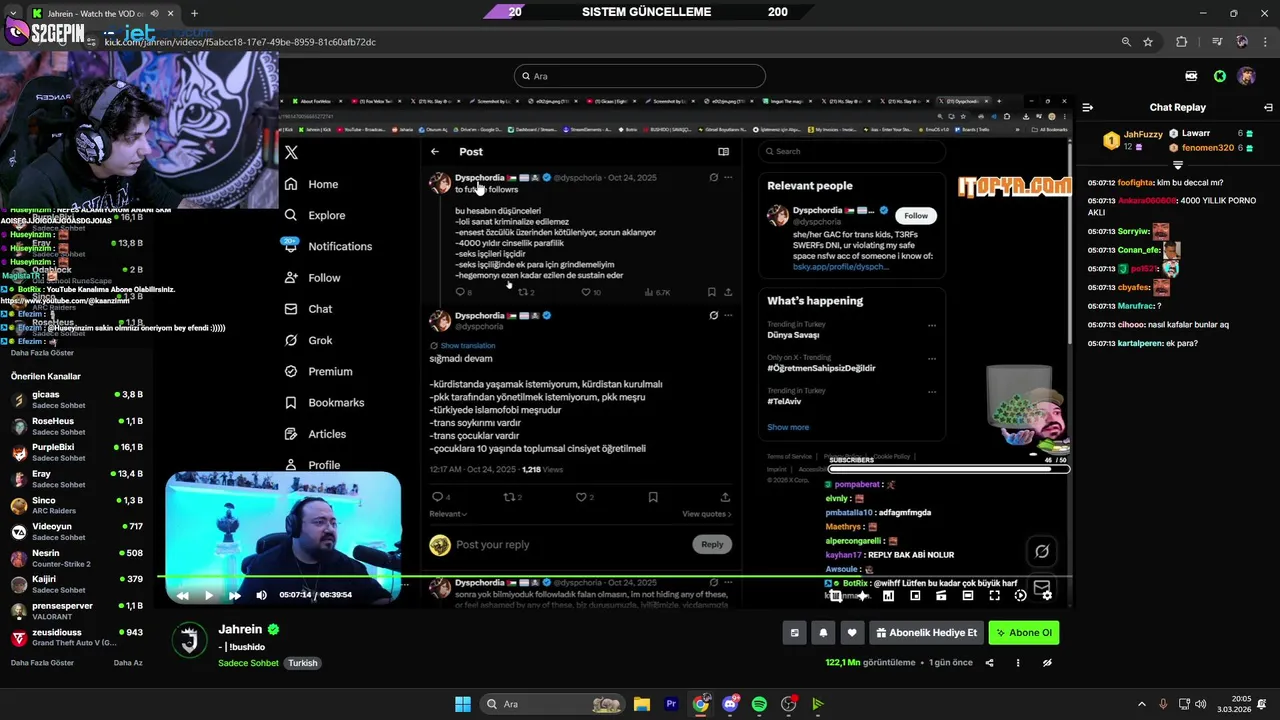Click the browser address bar URL
The image size is (1280, 720).
click(x=240, y=42)
